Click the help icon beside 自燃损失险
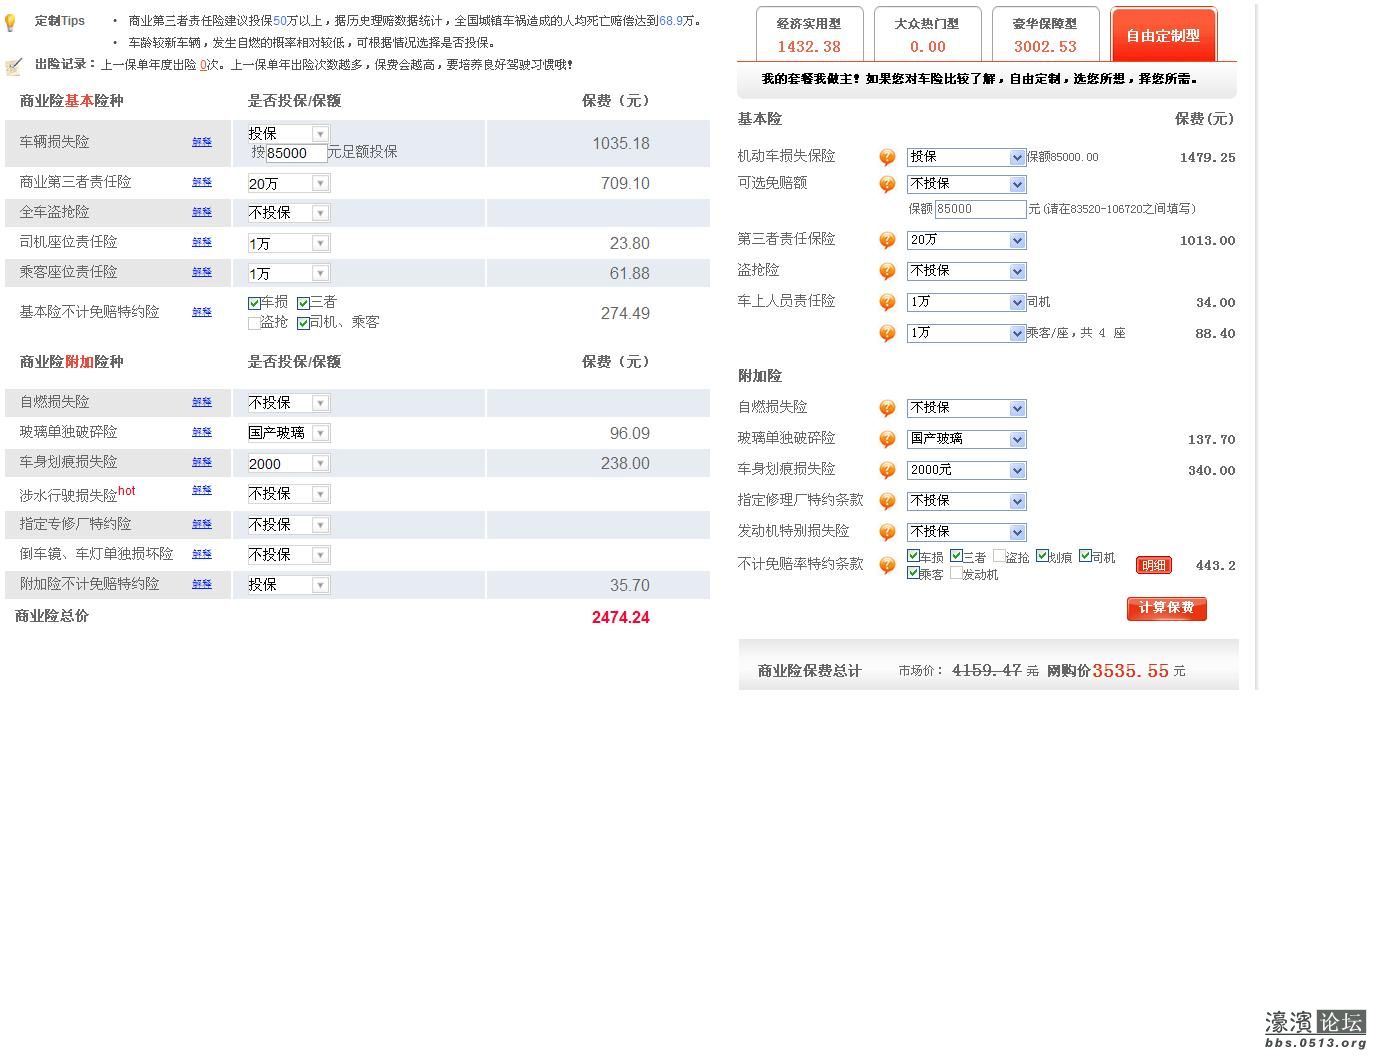Viewport: 1378px width, 1056px height. pos(887,408)
